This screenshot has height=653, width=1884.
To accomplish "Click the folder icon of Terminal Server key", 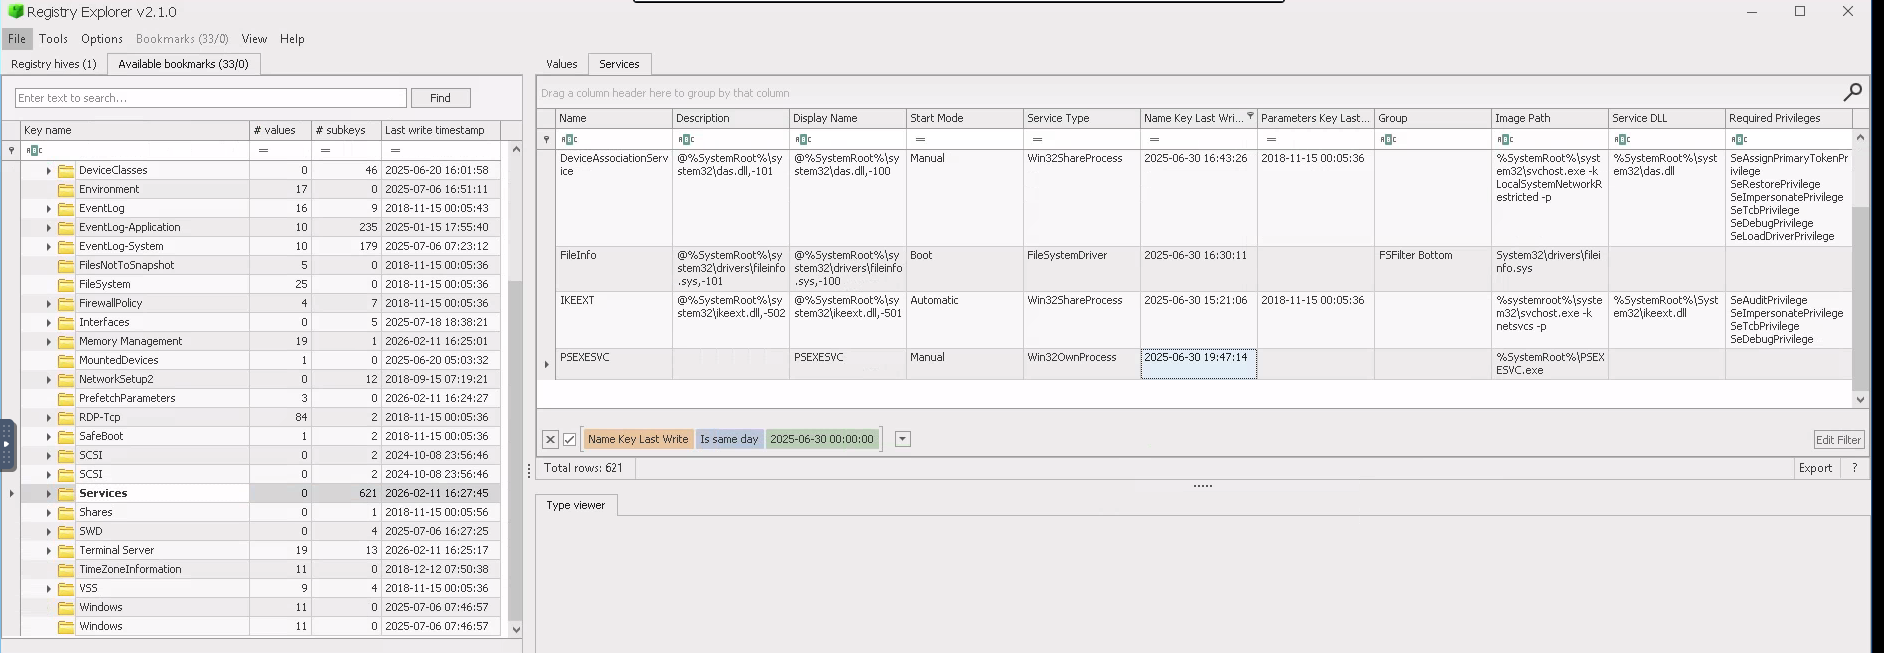I will [x=66, y=551].
